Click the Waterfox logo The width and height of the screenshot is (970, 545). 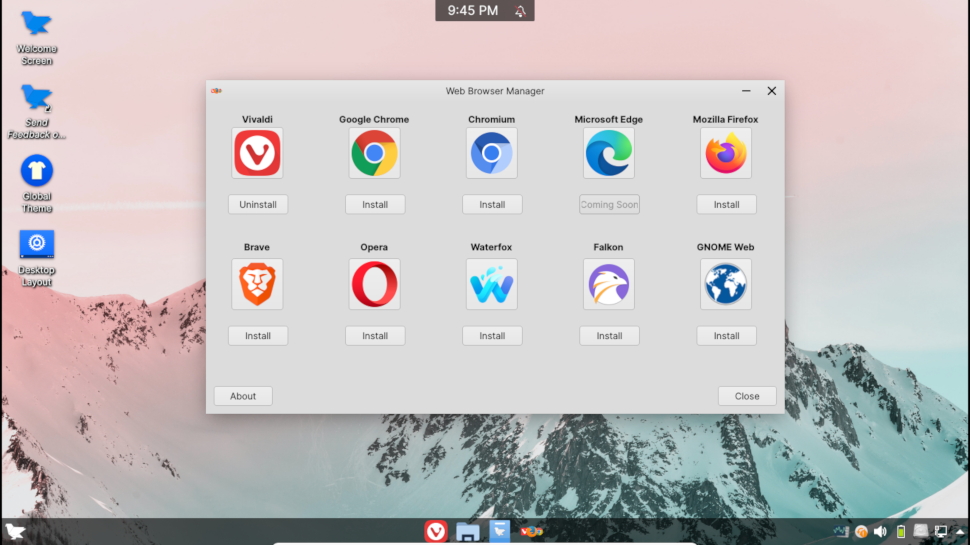click(492, 284)
